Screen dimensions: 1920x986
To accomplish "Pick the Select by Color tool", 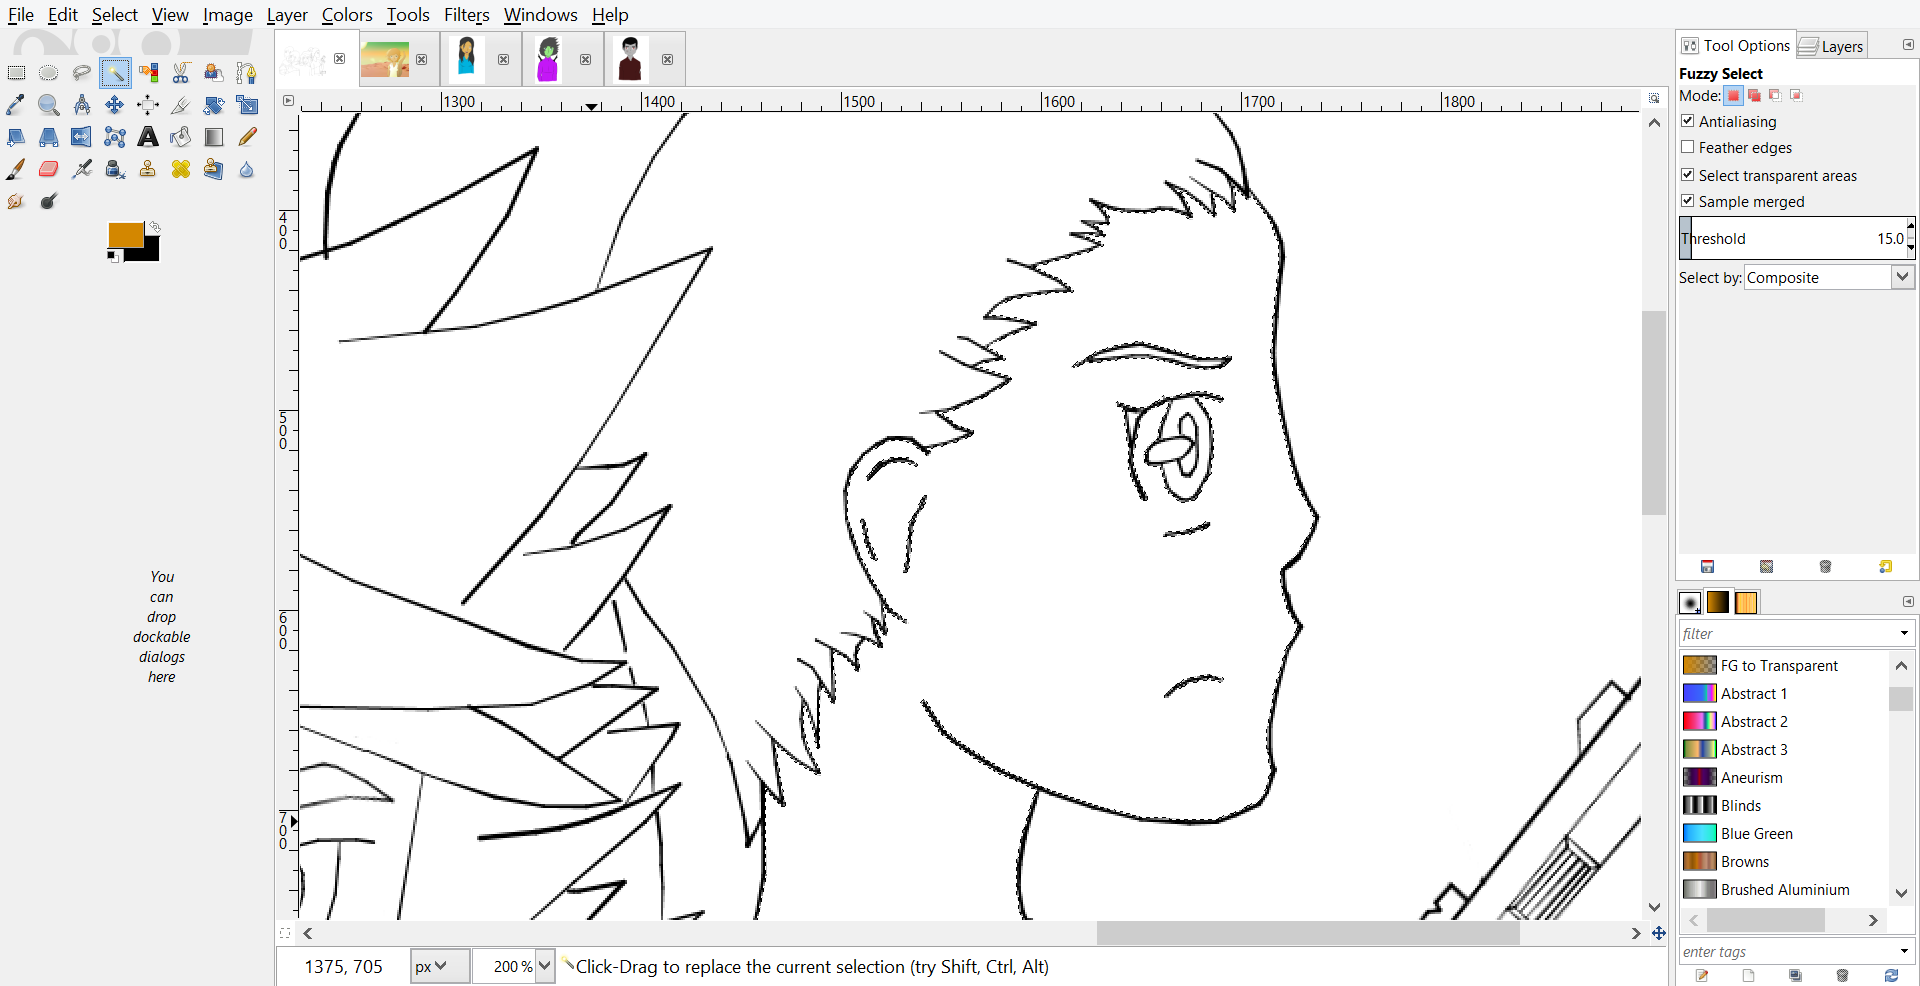I will pos(148,73).
